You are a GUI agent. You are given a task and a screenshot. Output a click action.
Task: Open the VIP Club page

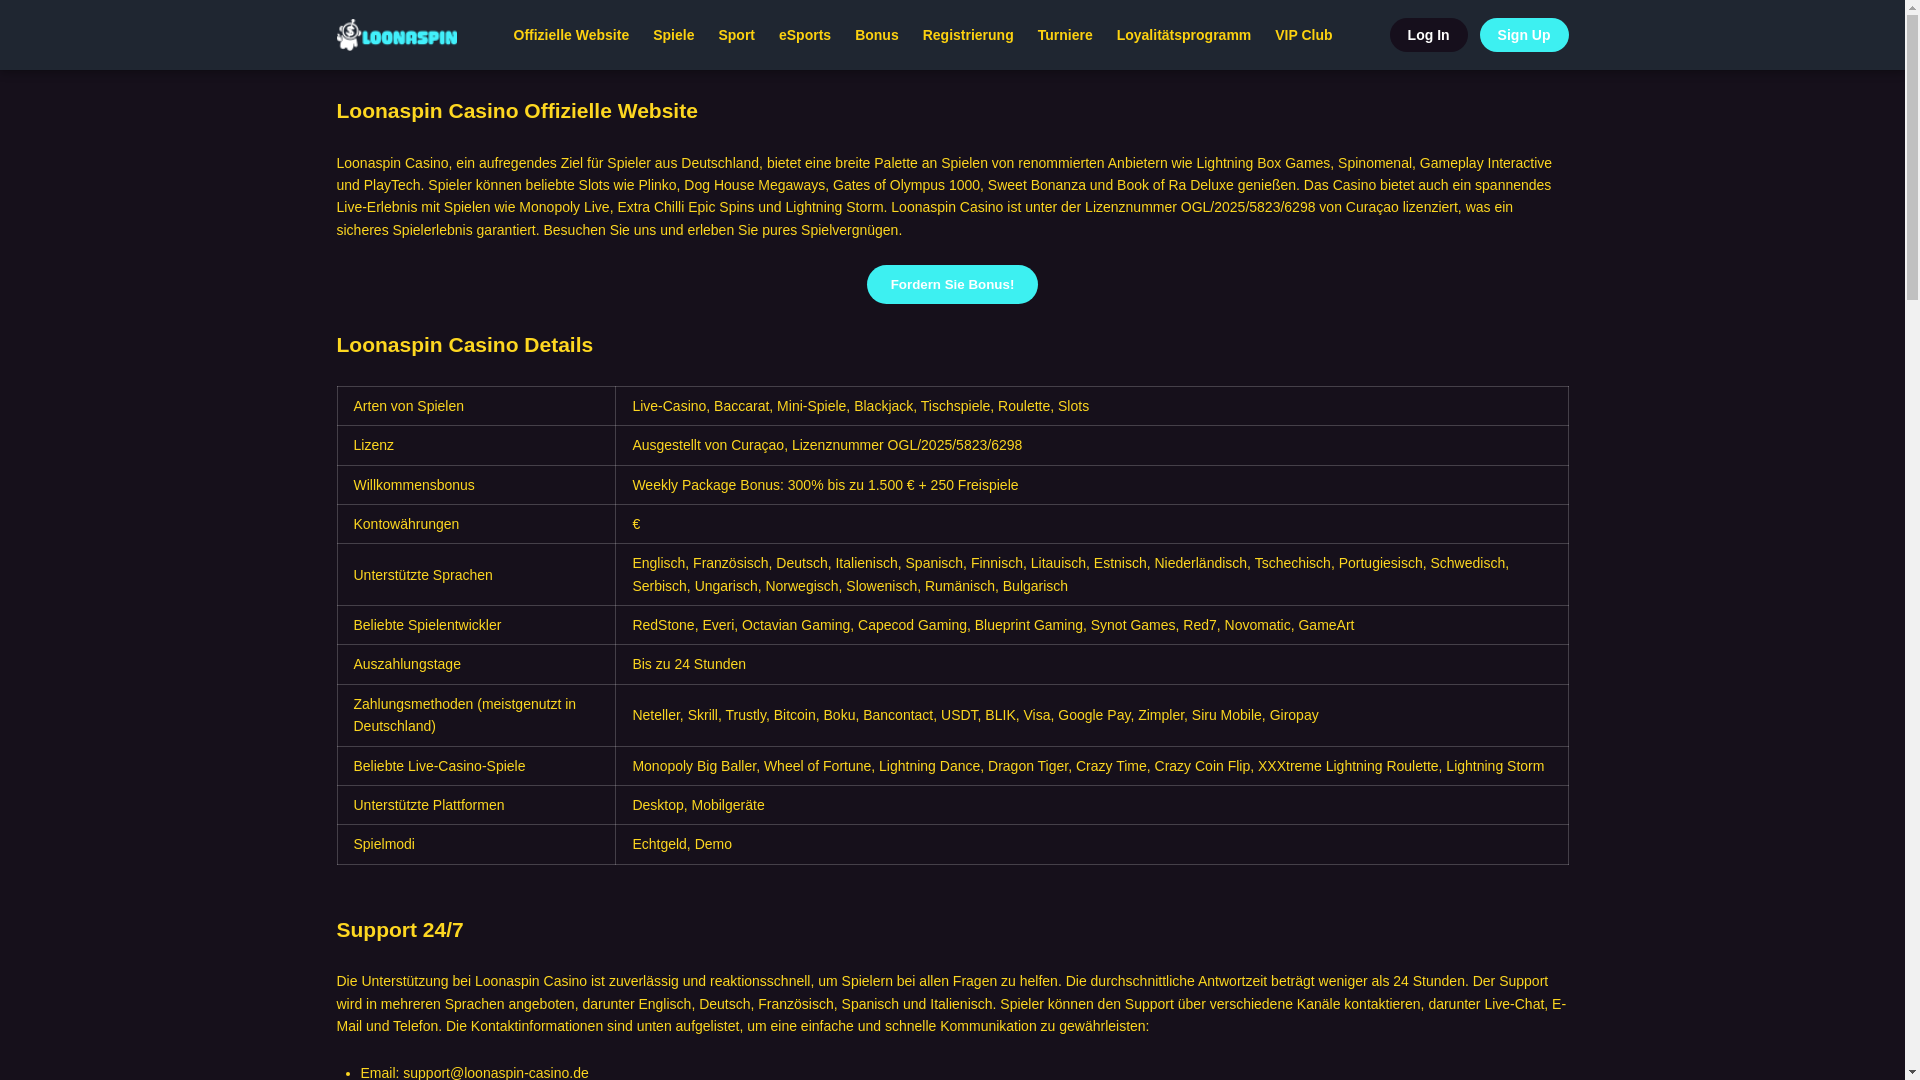pyautogui.click(x=1303, y=35)
